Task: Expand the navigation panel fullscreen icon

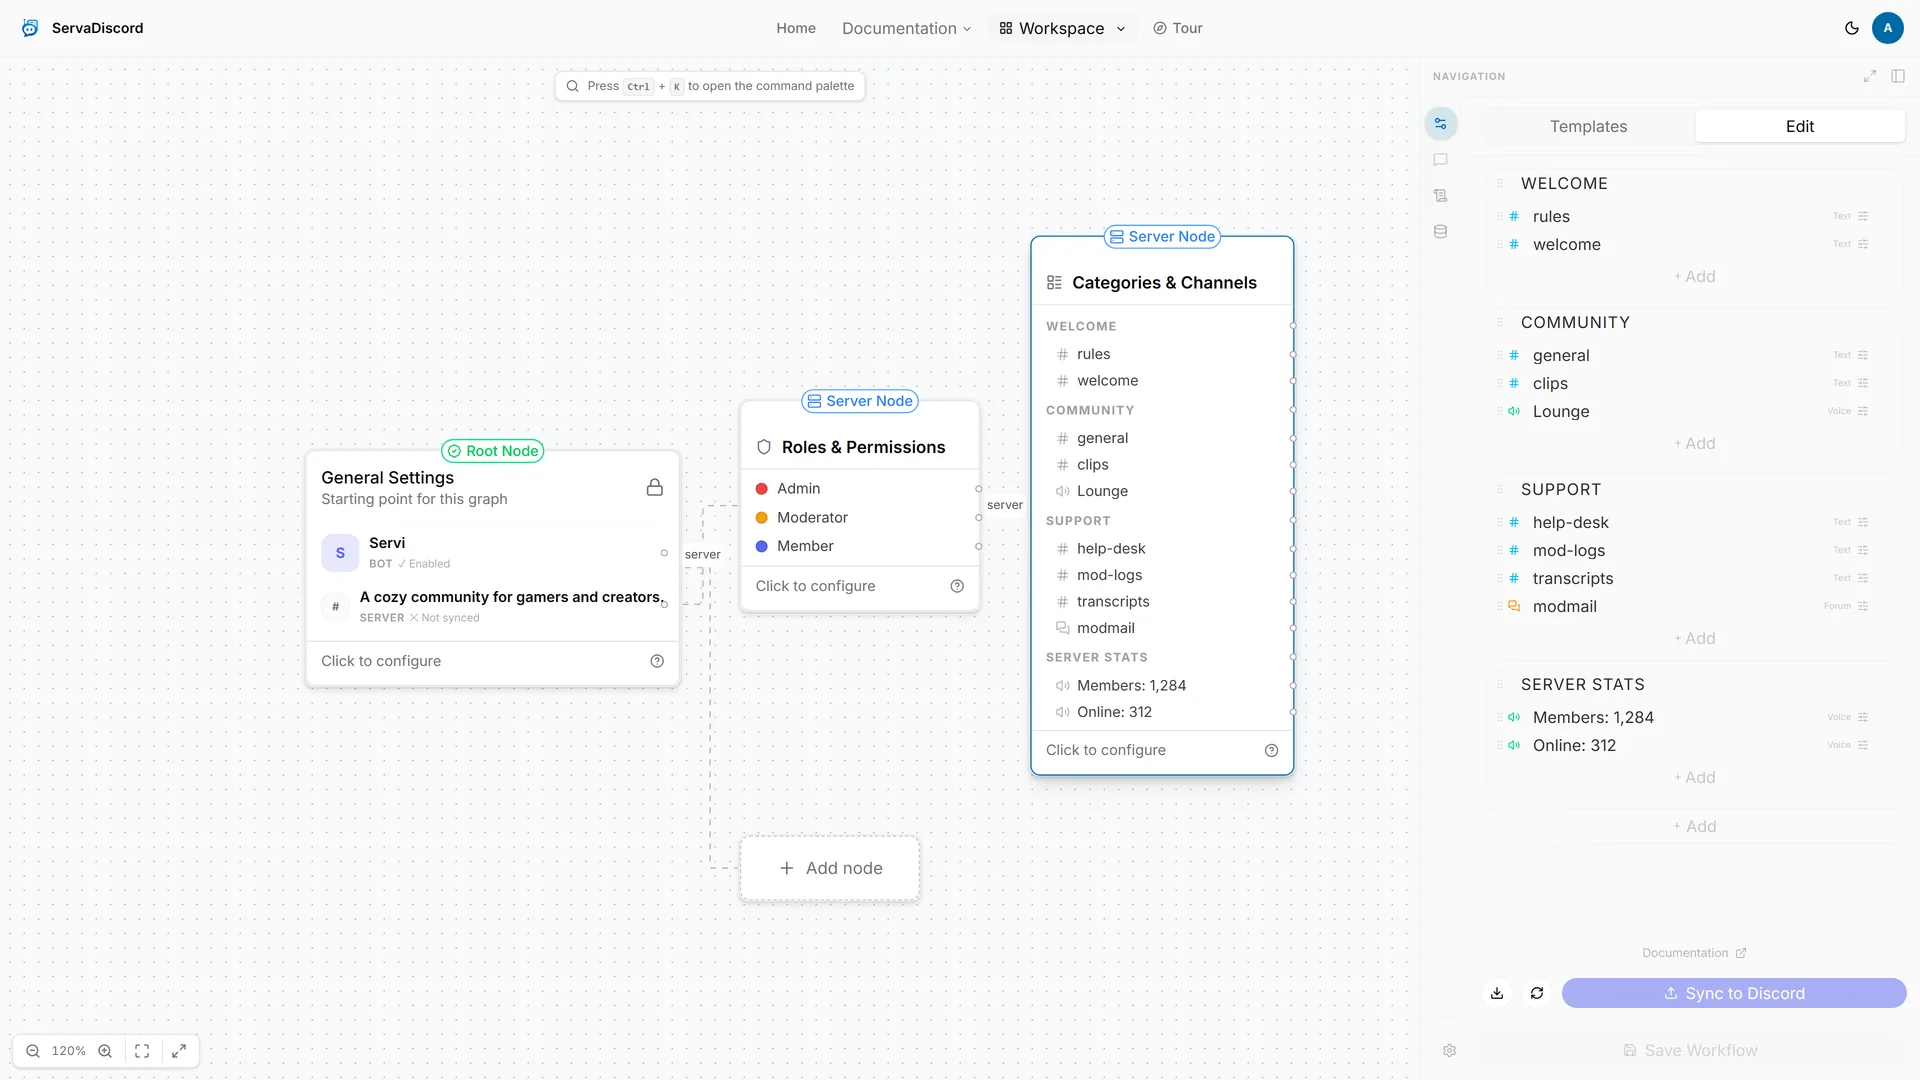Action: click(1869, 76)
